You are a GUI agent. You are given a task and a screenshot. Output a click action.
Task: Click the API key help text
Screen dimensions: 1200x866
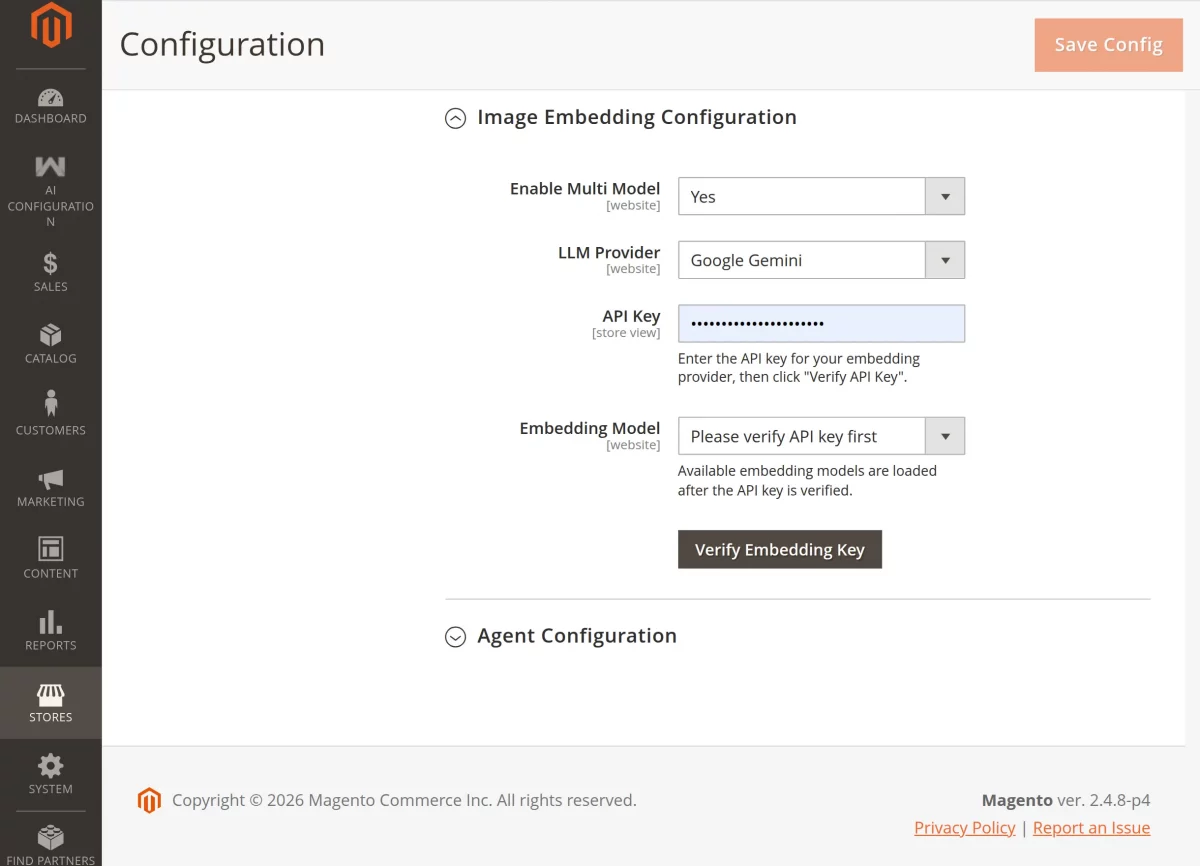pyautogui.click(x=799, y=368)
